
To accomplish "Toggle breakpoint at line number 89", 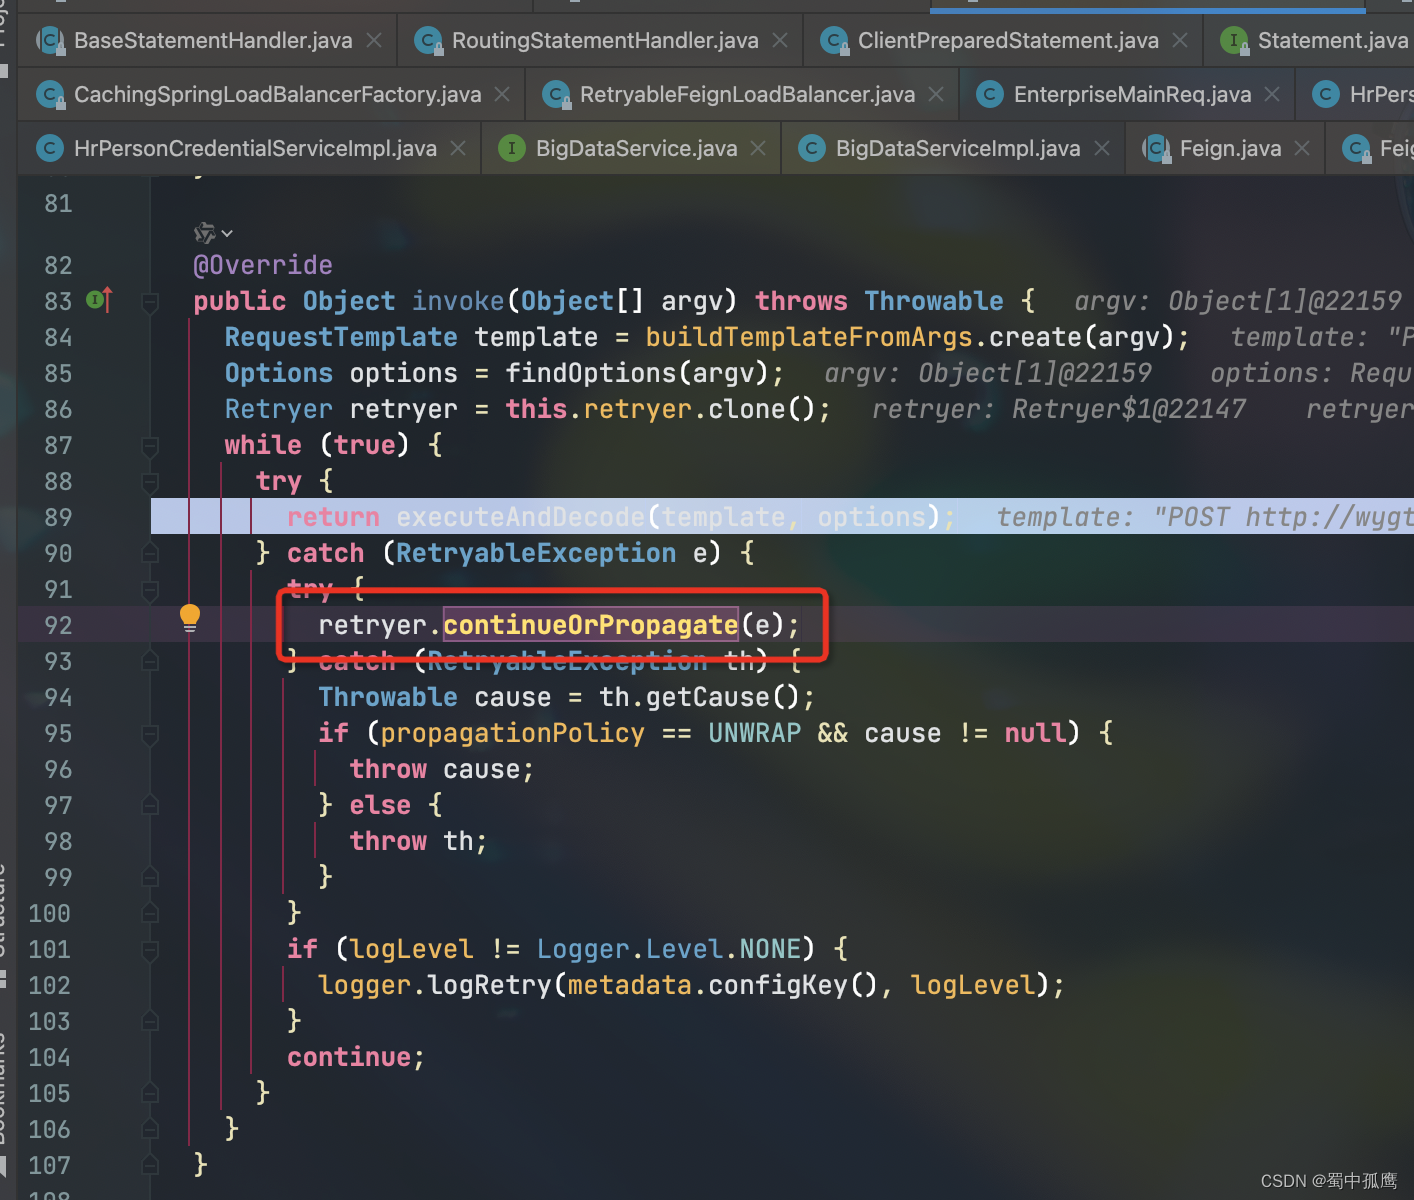I will tap(58, 517).
